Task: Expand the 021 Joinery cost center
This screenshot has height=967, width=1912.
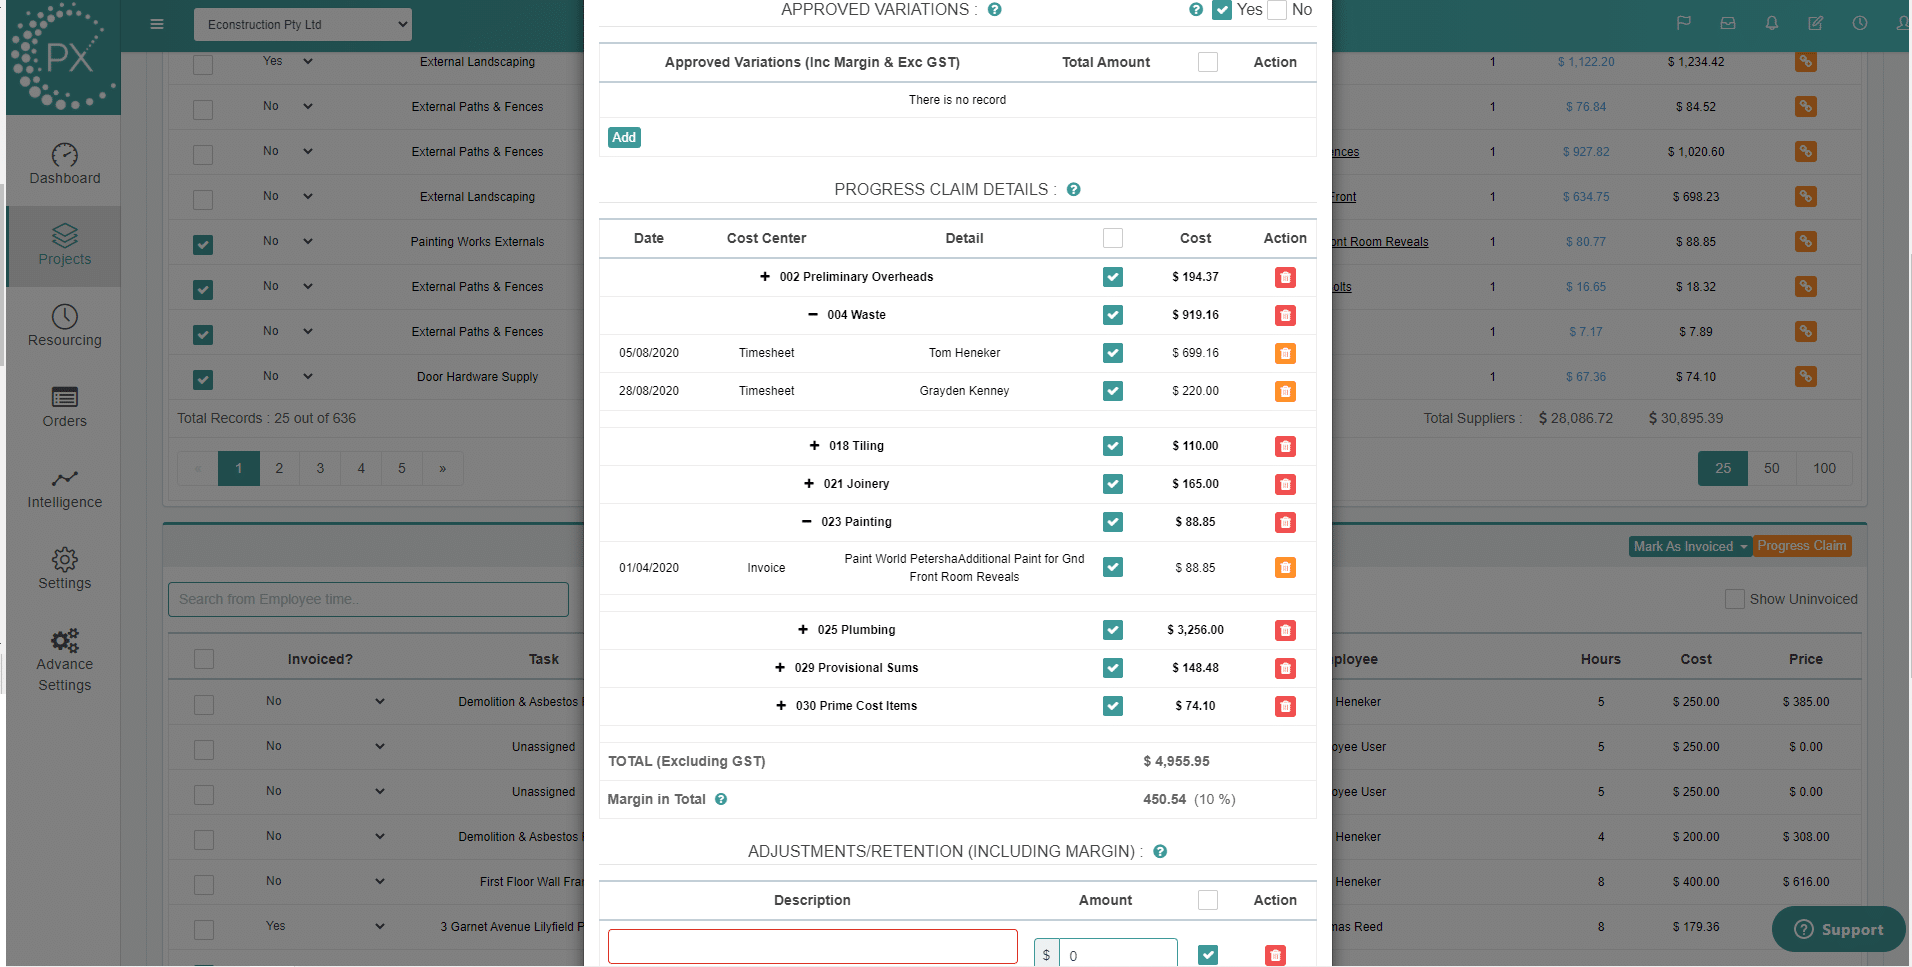Action: 809,484
